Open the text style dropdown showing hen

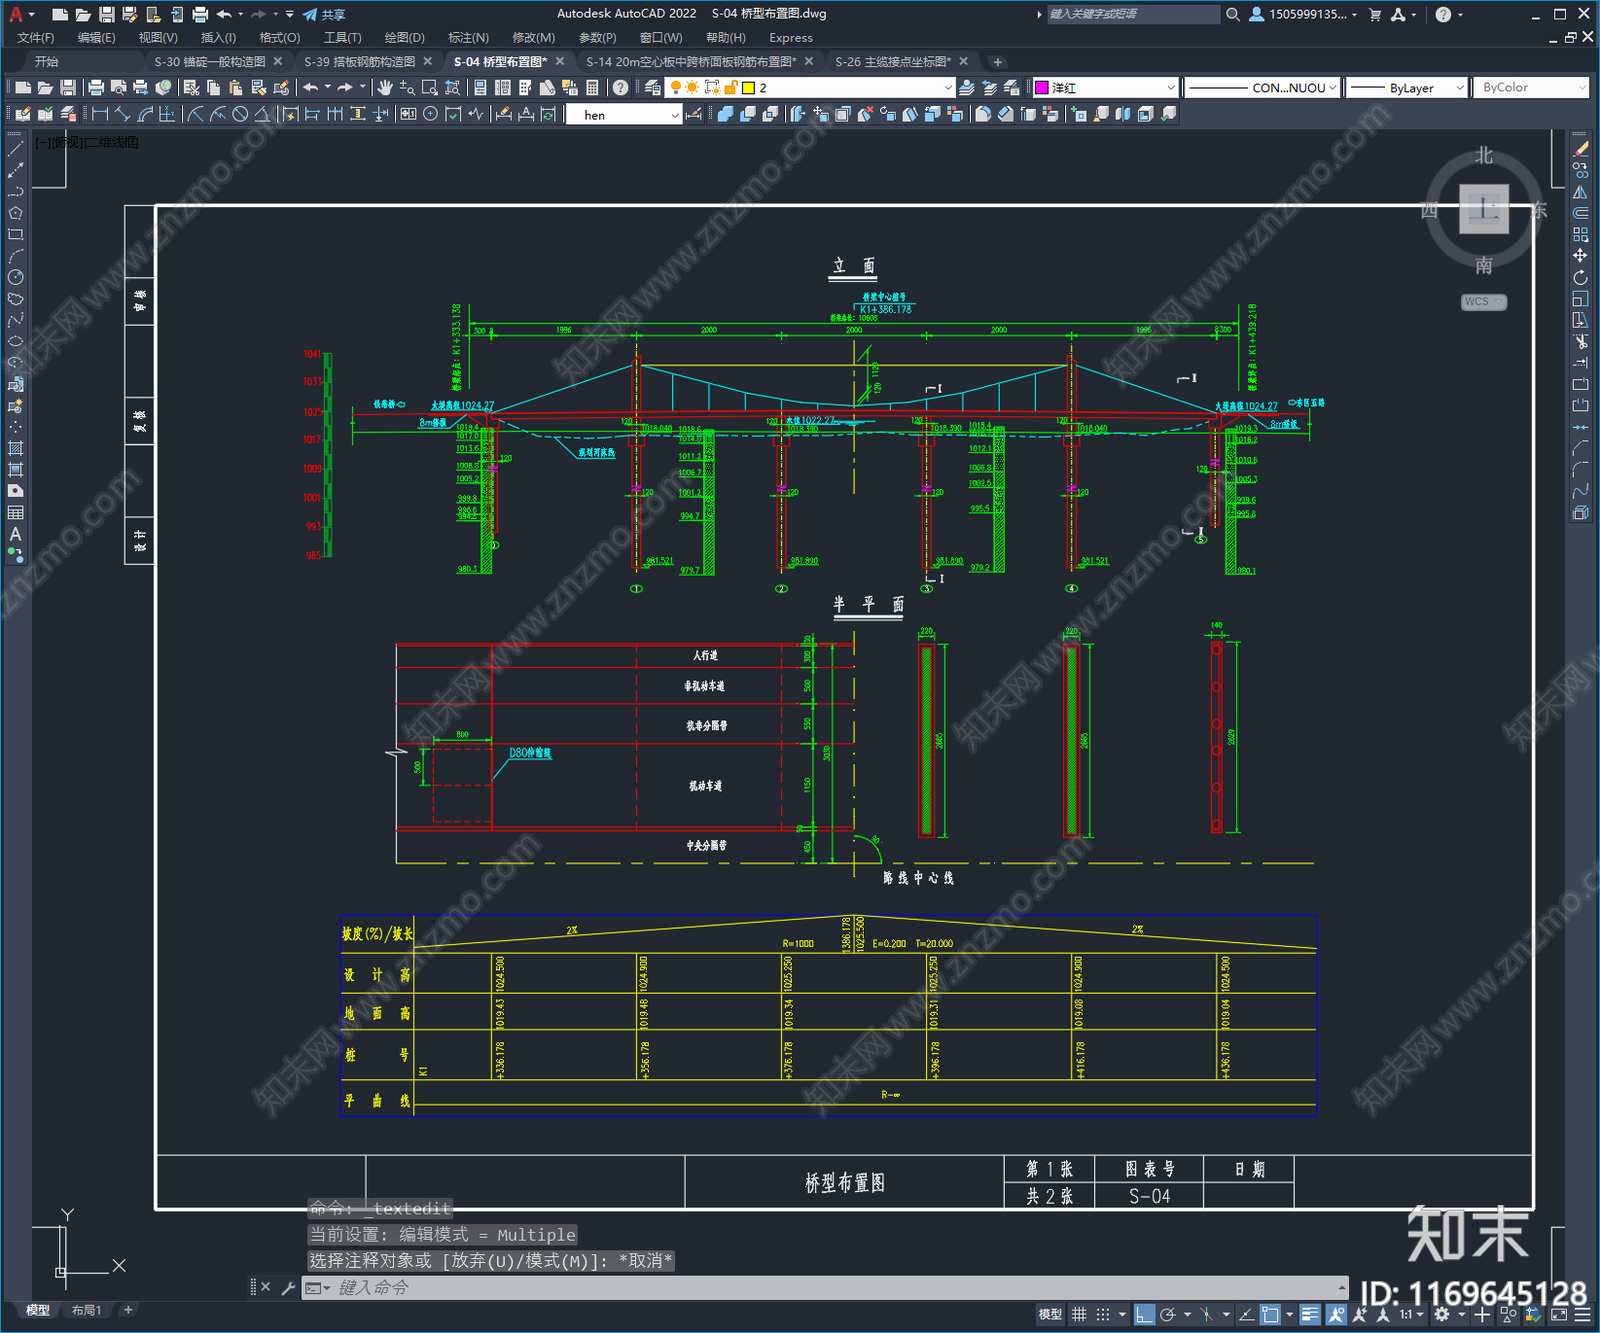[623, 115]
